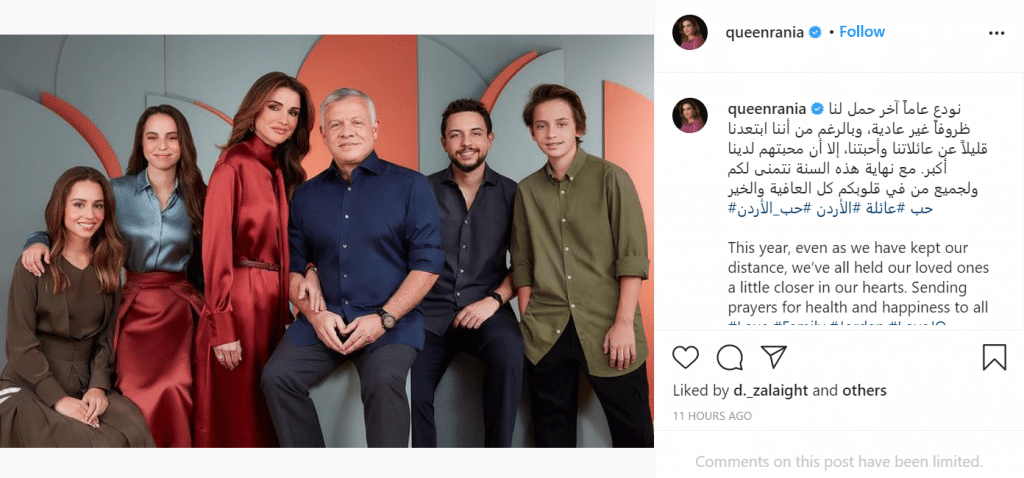The image size is (1024, 478).
Task: Open the three-dot more options menu
Action: [996, 33]
